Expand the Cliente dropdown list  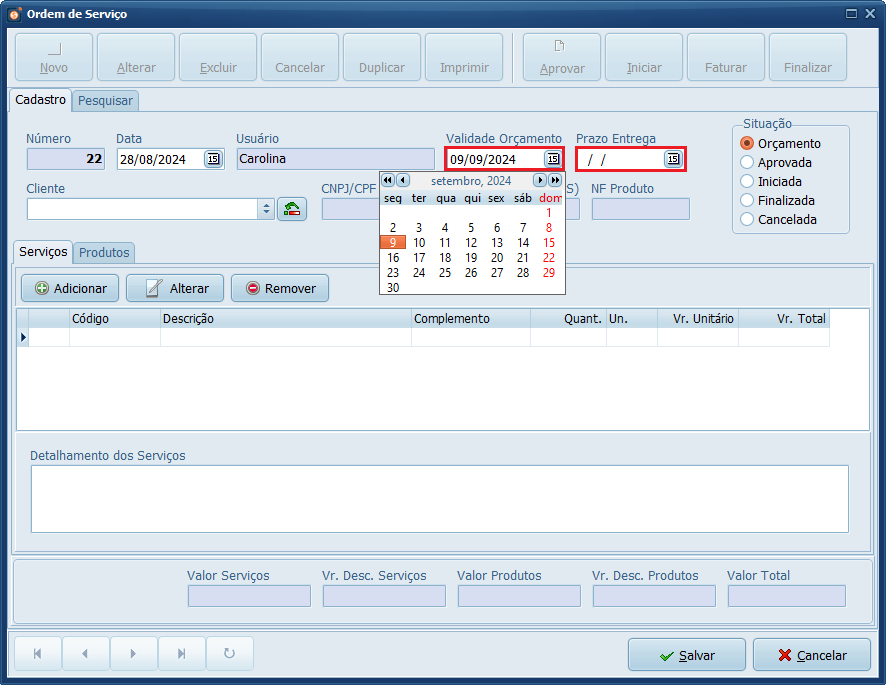tap(266, 209)
